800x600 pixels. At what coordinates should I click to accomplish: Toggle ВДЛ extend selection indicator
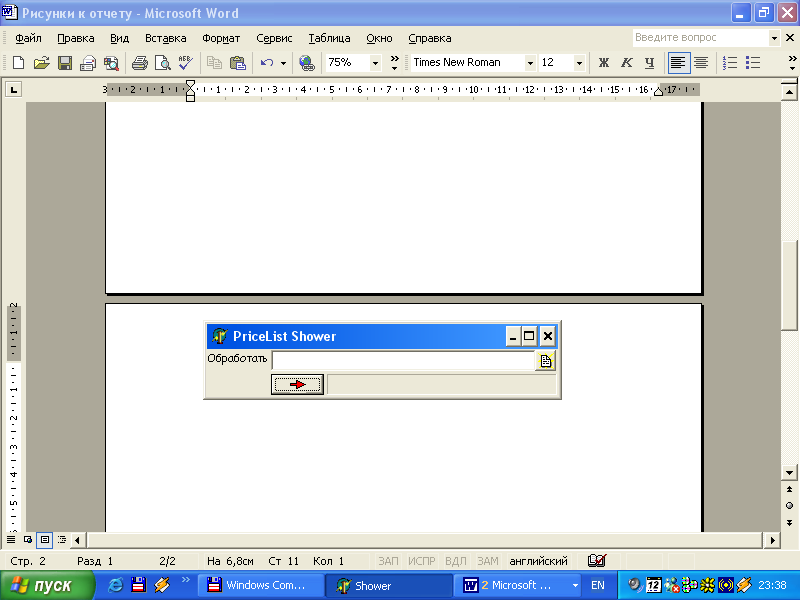(x=456, y=561)
